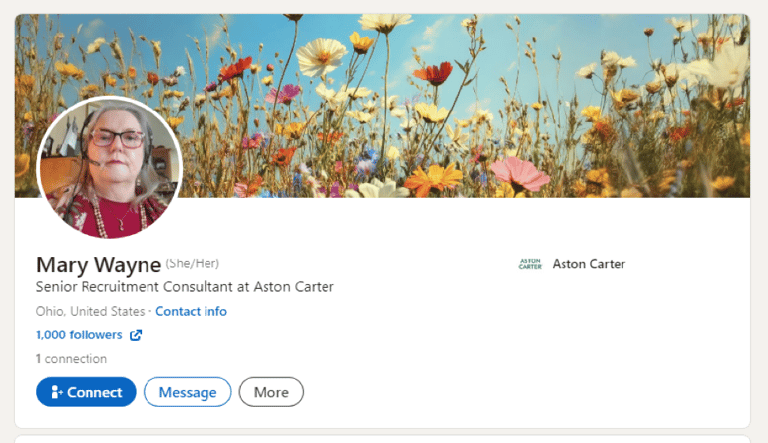View the 1,000 followers link
The height and width of the screenshot is (443, 768).
[x=79, y=335]
